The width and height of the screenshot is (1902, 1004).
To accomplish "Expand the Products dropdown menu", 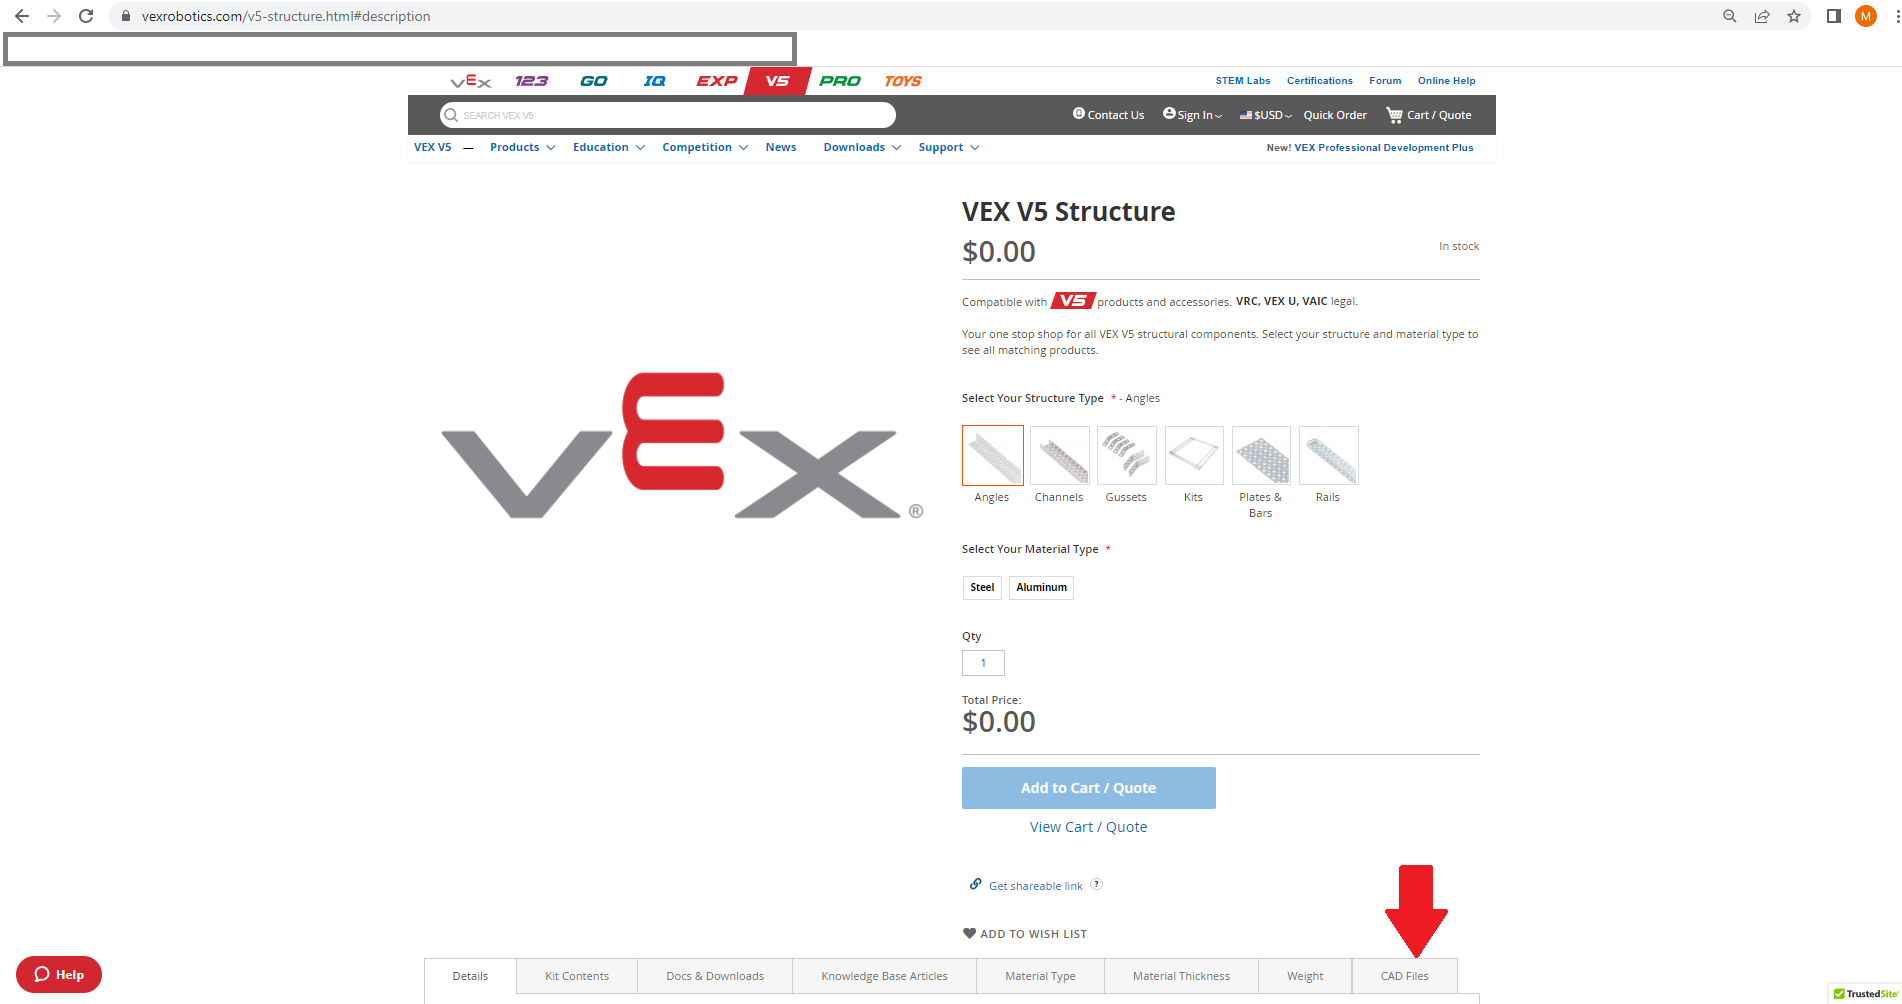I will (x=522, y=147).
